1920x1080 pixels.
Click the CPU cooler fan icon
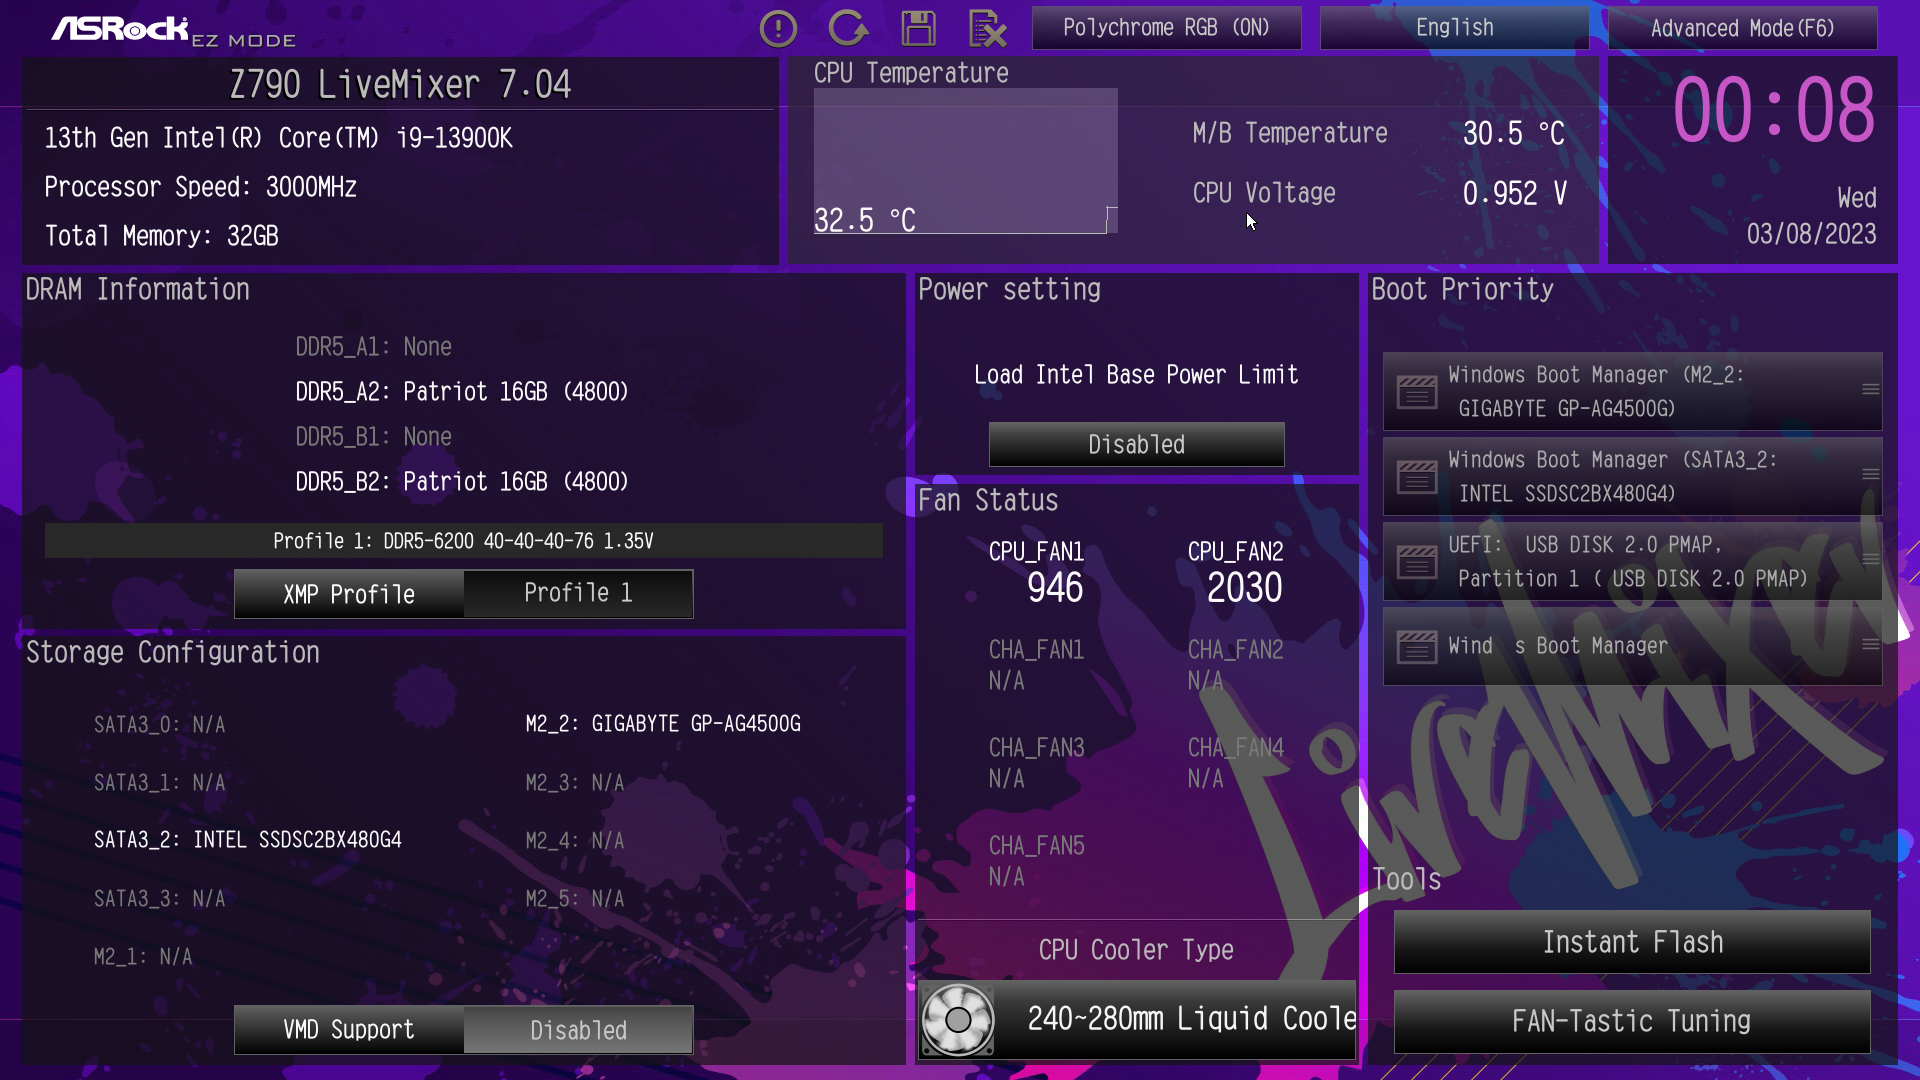click(x=957, y=1019)
